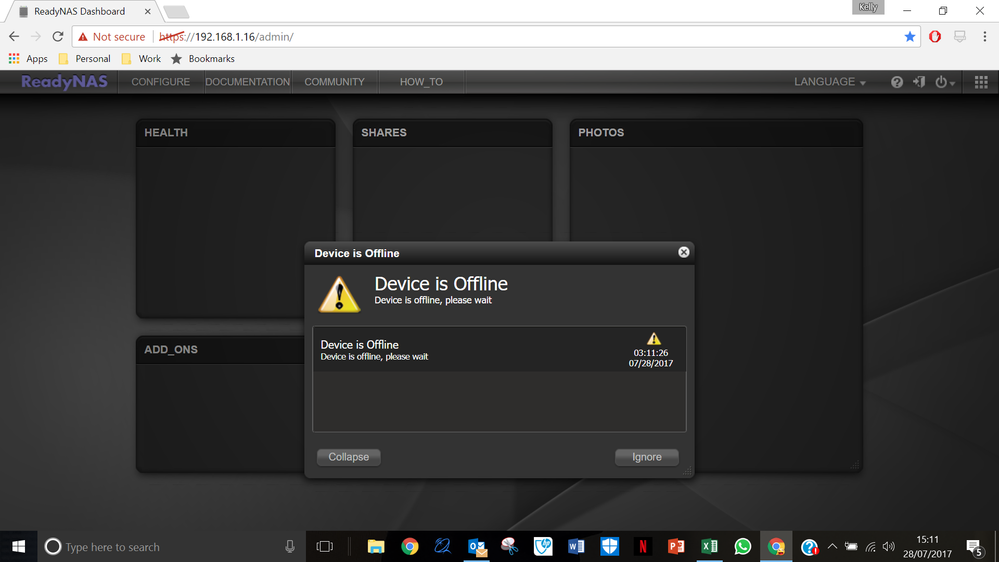Open the first Chrome taskbar icon
999x562 pixels.
coord(410,547)
